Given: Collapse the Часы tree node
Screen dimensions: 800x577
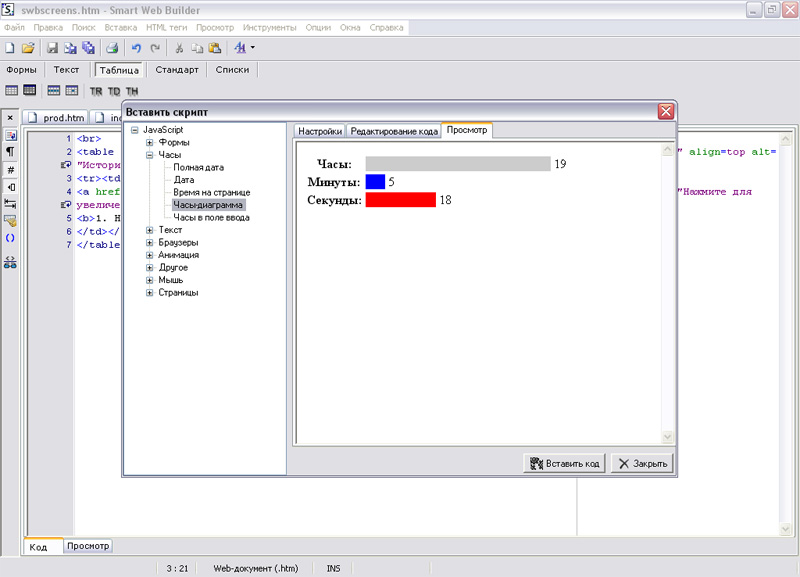Looking at the screenshot, I should pos(149,155).
